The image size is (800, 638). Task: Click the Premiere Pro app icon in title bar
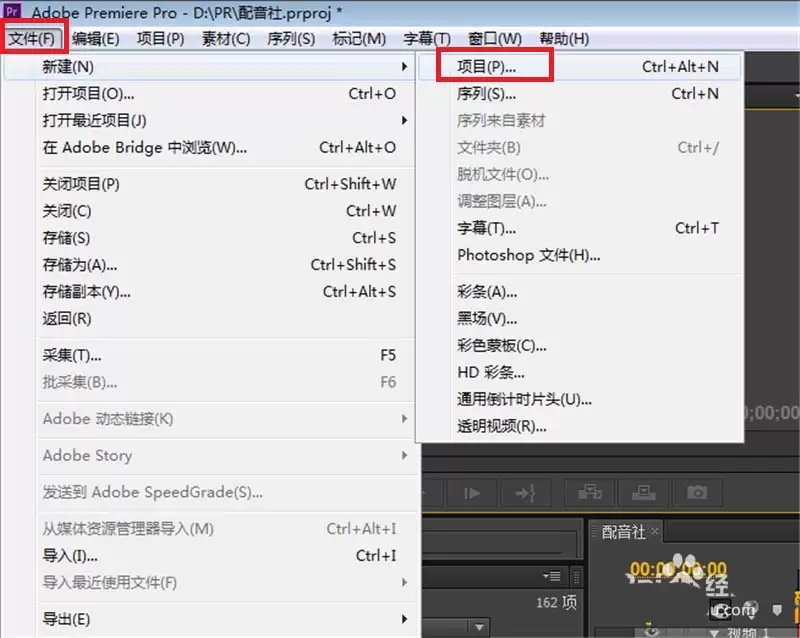click(x=11, y=10)
